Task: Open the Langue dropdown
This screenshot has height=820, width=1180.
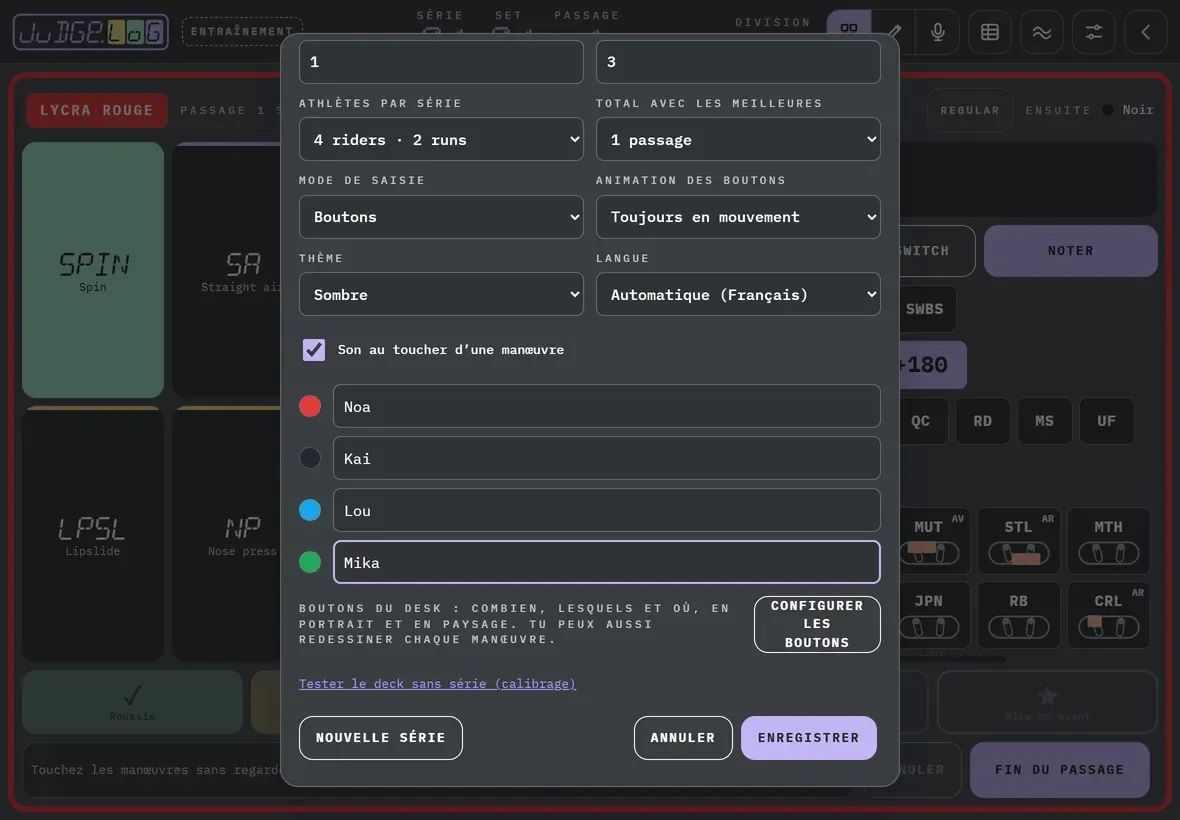Action: point(738,294)
